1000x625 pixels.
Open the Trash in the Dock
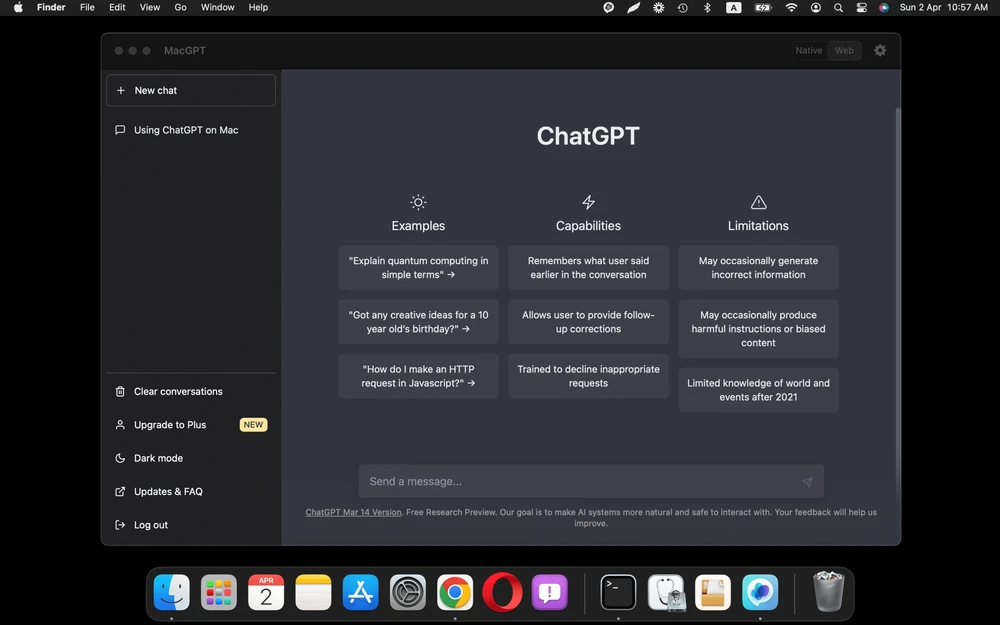point(828,592)
